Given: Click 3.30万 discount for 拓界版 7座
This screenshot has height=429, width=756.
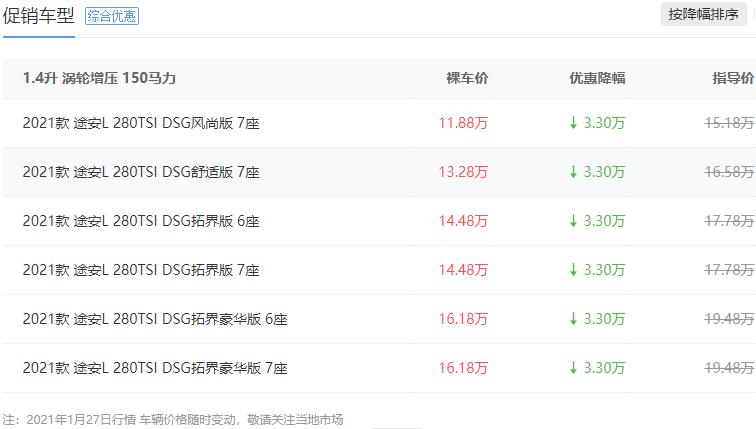Looking at the screenshot, I should point(597,270).
